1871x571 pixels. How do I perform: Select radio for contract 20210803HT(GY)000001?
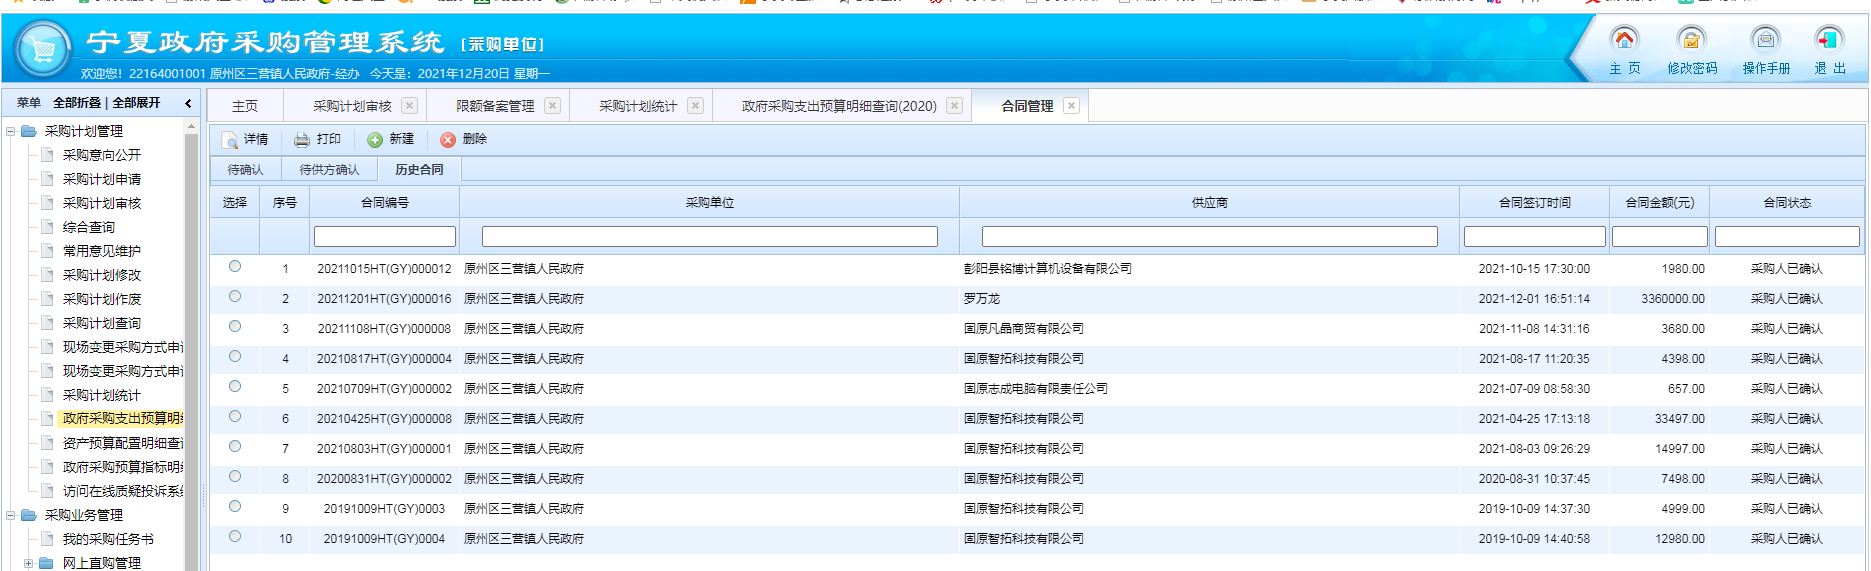click(x=235, y=446)
